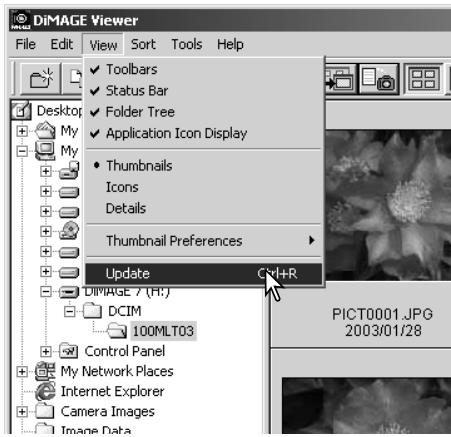Open the Tools menu
This screenshot has width=451, height=437.
pyautogui.click(x=187, y=44)
